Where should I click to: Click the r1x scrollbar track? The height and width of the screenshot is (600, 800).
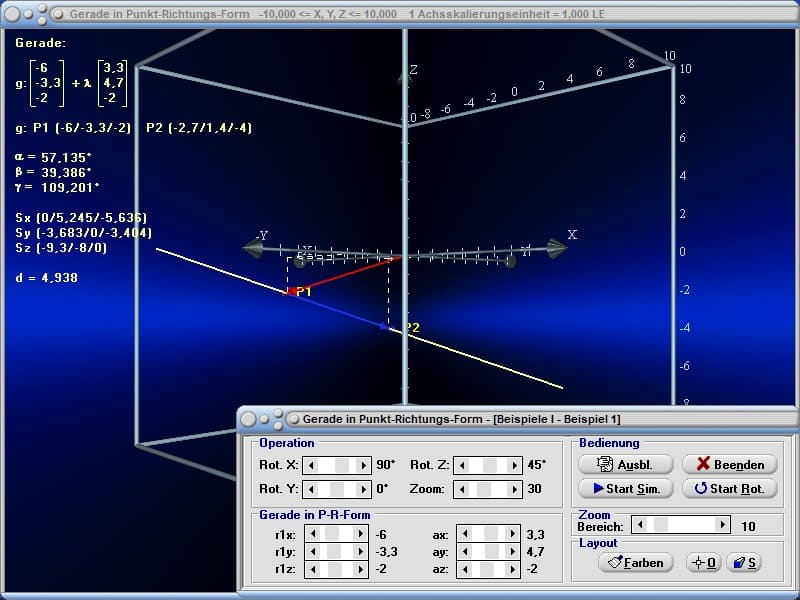(337, 534)
